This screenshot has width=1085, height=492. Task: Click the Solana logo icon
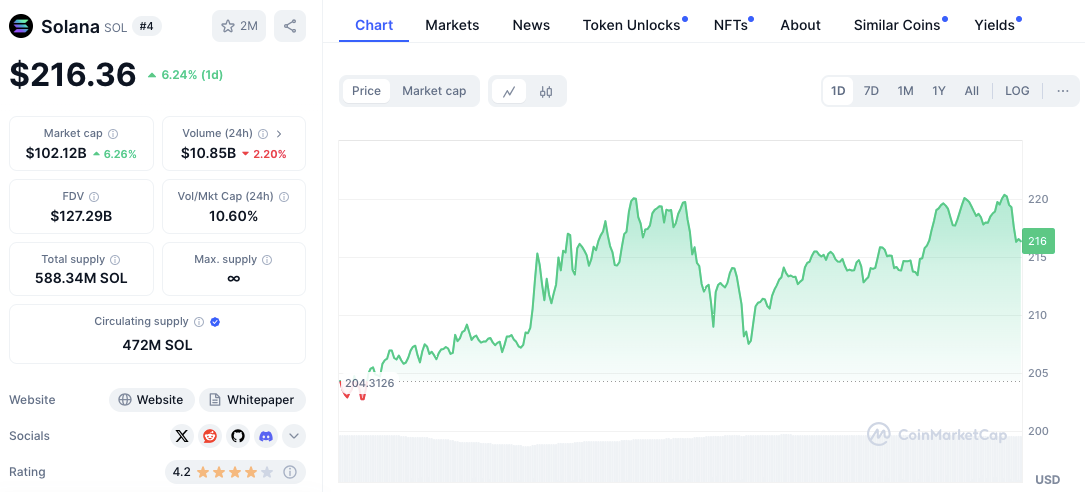point(20,26)
